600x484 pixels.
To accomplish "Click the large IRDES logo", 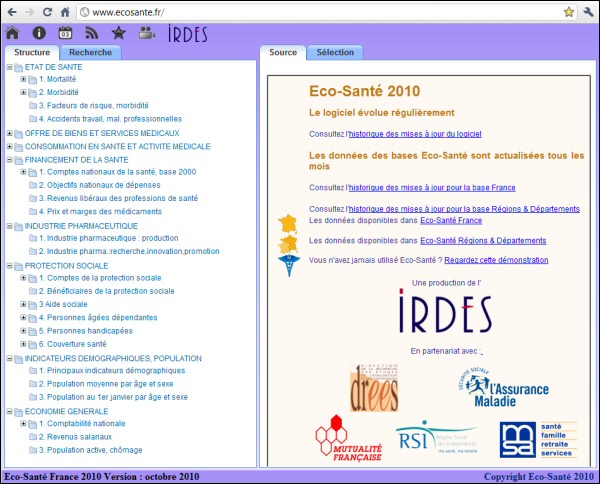I will [445, 311].
